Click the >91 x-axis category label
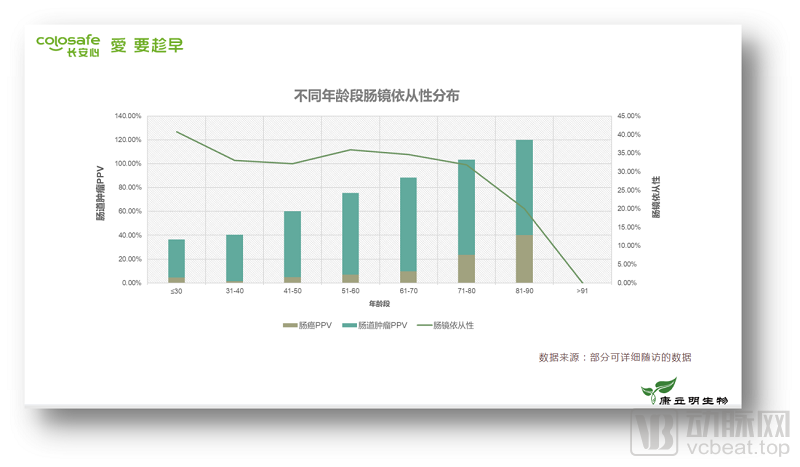Screen dimensions: 800x467 (582, 292)
